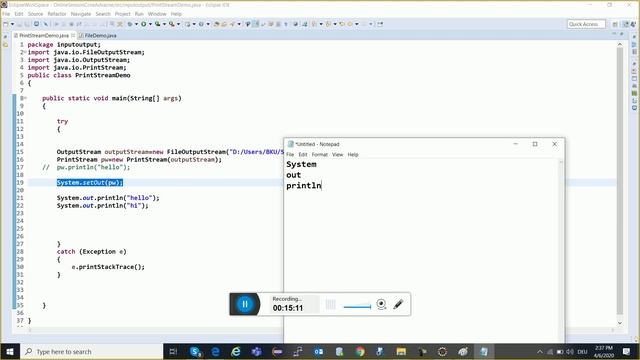Viewport: 640px width, 360px height.
Task: Open Notepad Format menu
Action: coord(320,155)
